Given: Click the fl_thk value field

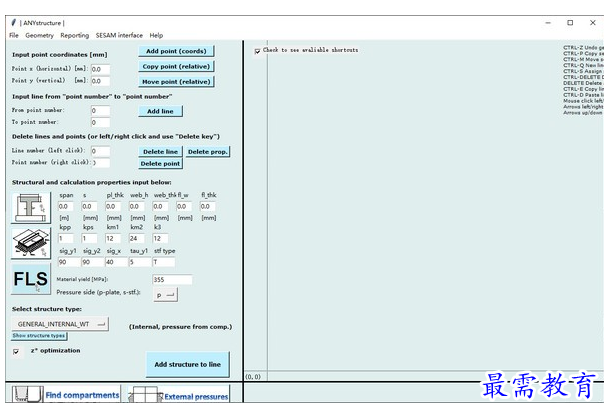Looking at the screenshot, I should (207, 207).
